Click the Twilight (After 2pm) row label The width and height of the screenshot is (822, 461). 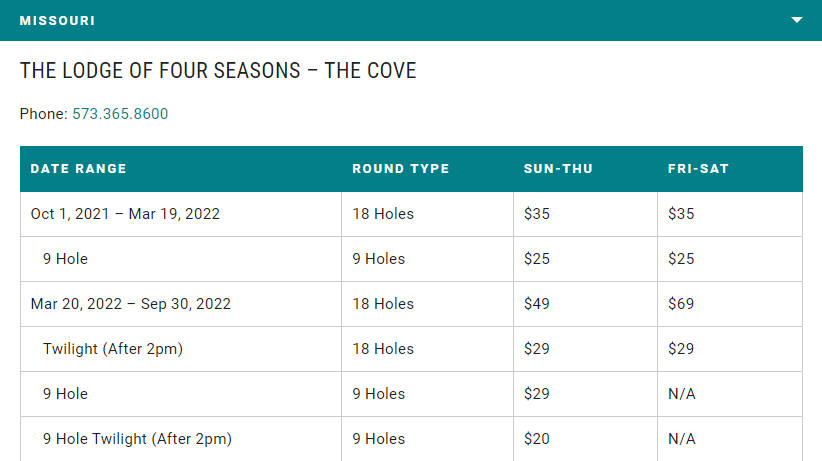pyautogui.click(x=113, y=349)
